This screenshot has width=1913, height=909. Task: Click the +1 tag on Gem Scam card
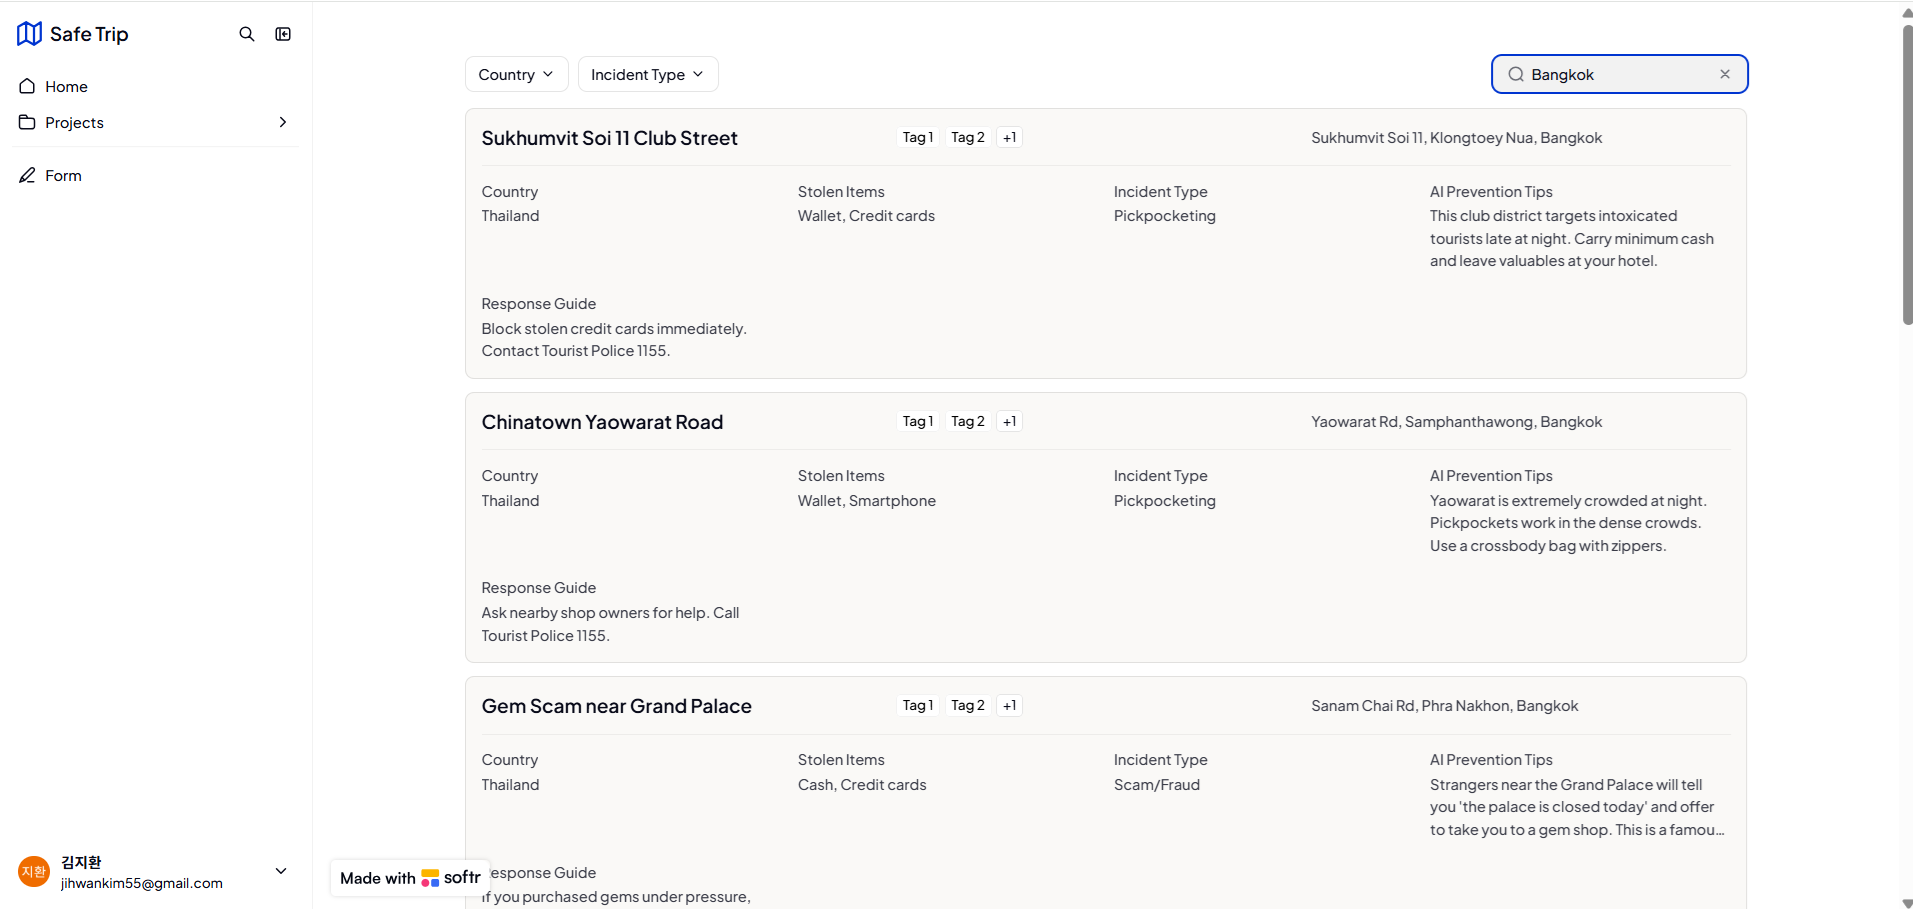[1010, 706]
